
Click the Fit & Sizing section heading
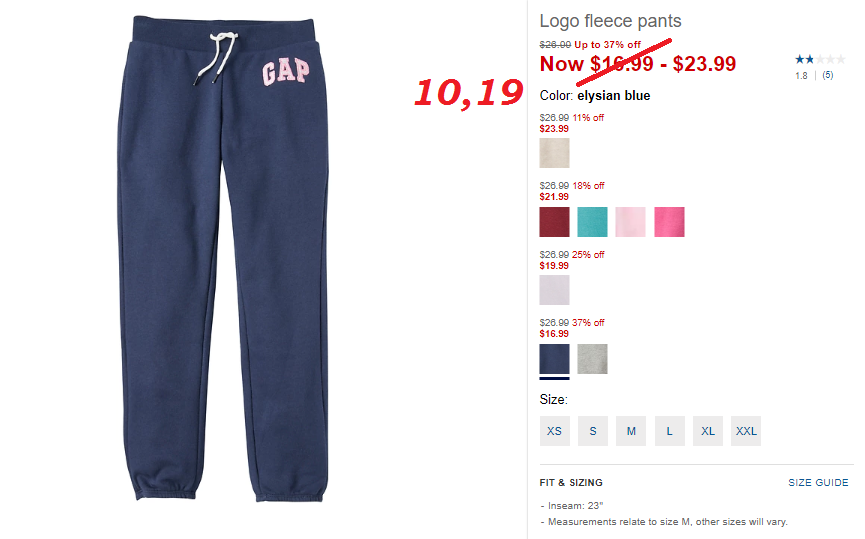tap(571, 483)
